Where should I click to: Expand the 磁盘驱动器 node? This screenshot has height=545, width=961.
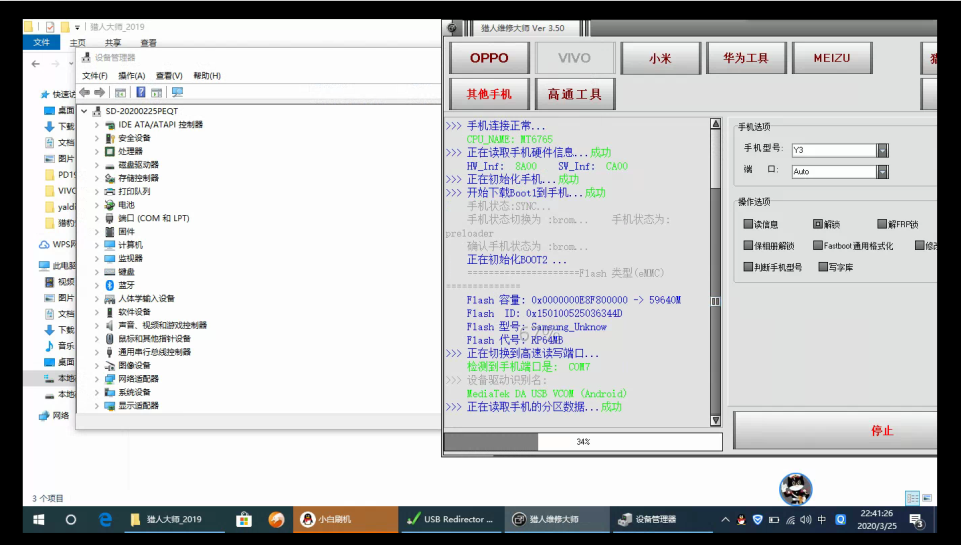[97, 165]
